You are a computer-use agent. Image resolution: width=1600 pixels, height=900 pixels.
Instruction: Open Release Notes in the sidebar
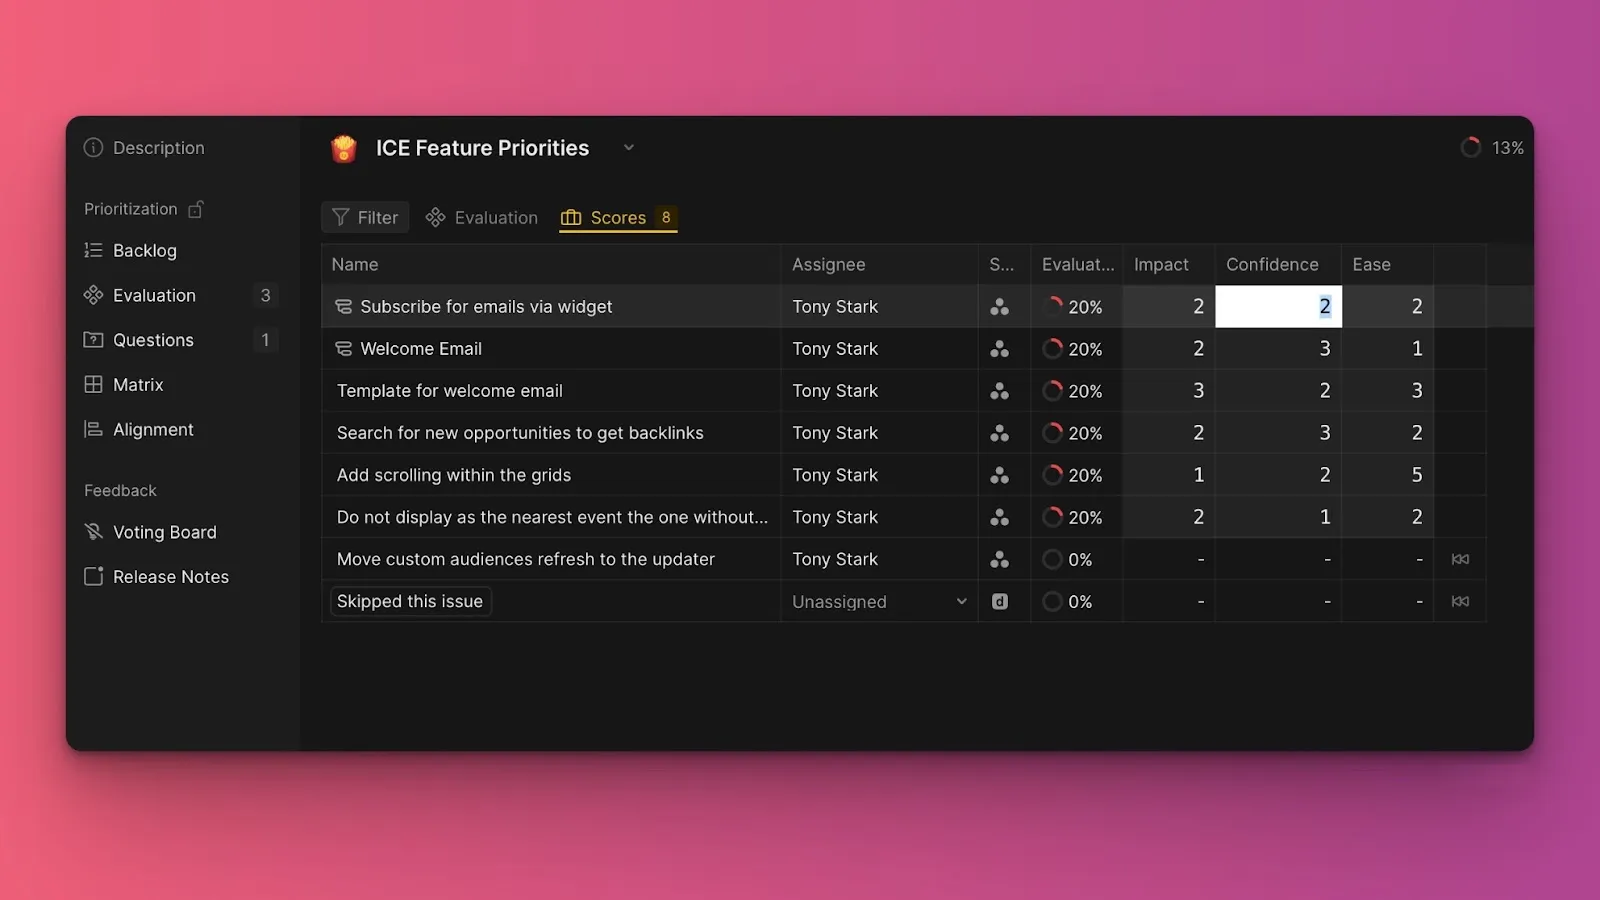(x=170, y=577)
